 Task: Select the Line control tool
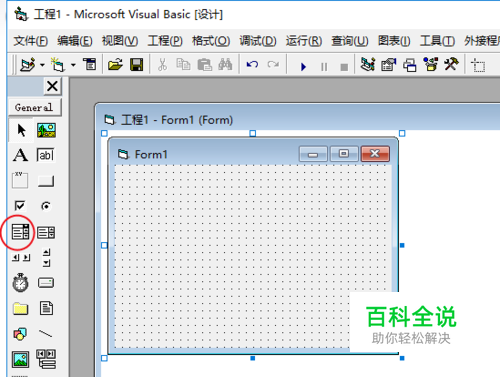(46, 334)
